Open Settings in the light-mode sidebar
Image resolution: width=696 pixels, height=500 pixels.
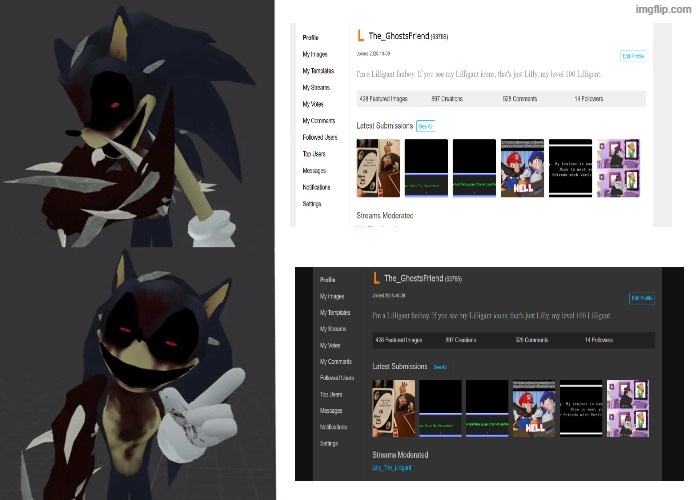(312, 204)
